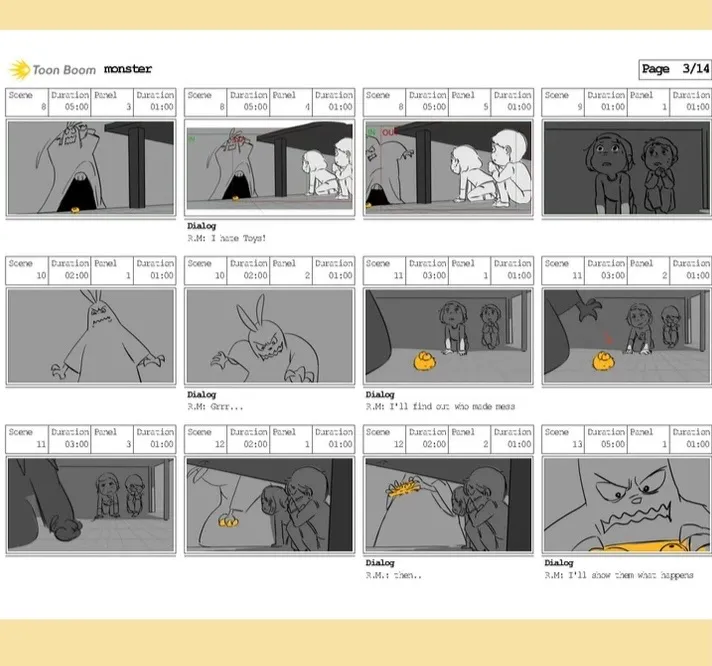Click Scene 8 Panel 5 kids hiding thumbnail
This screenshot has height=666, width=712.
click(448, 168)
